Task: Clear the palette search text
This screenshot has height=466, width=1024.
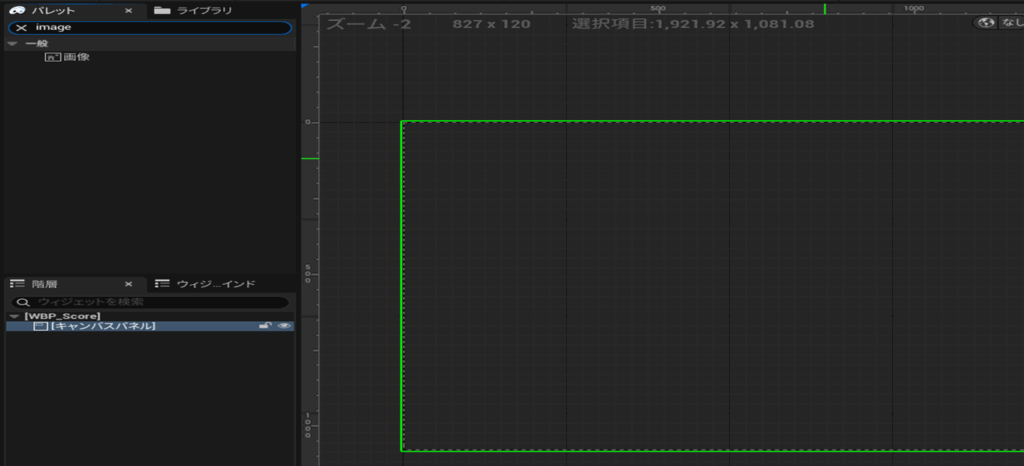Action: pyautogui.click(x=21, y=27)
